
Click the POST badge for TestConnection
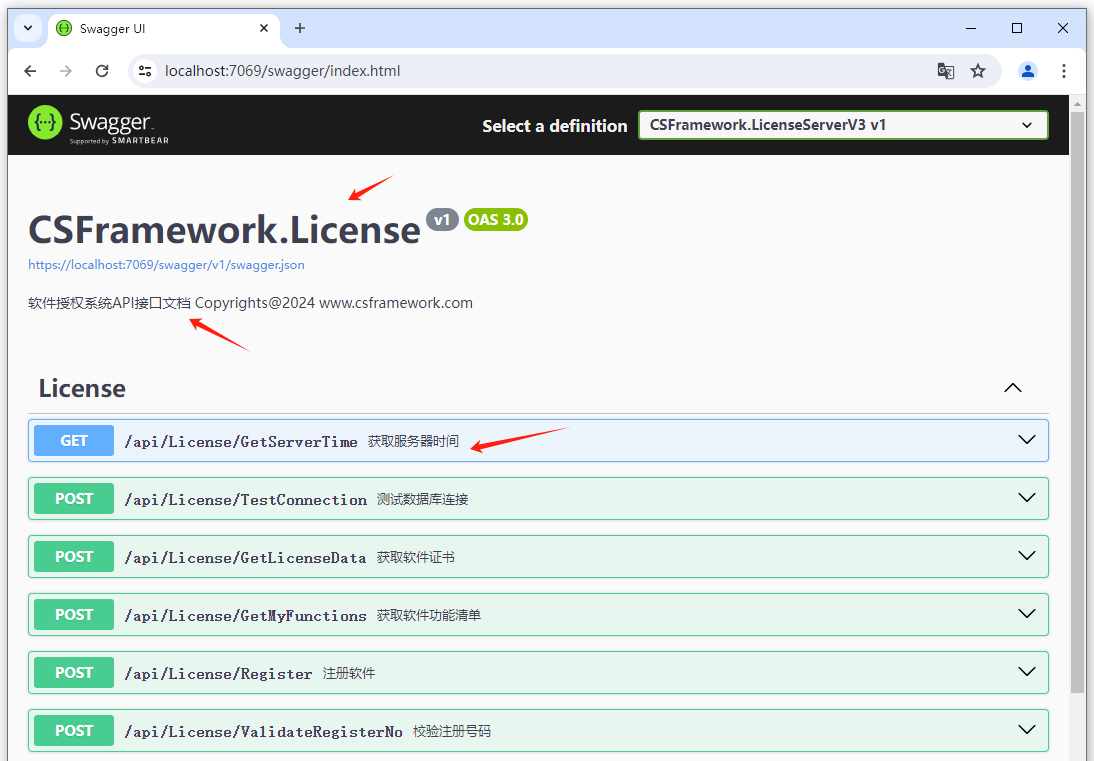click(74, 499)
